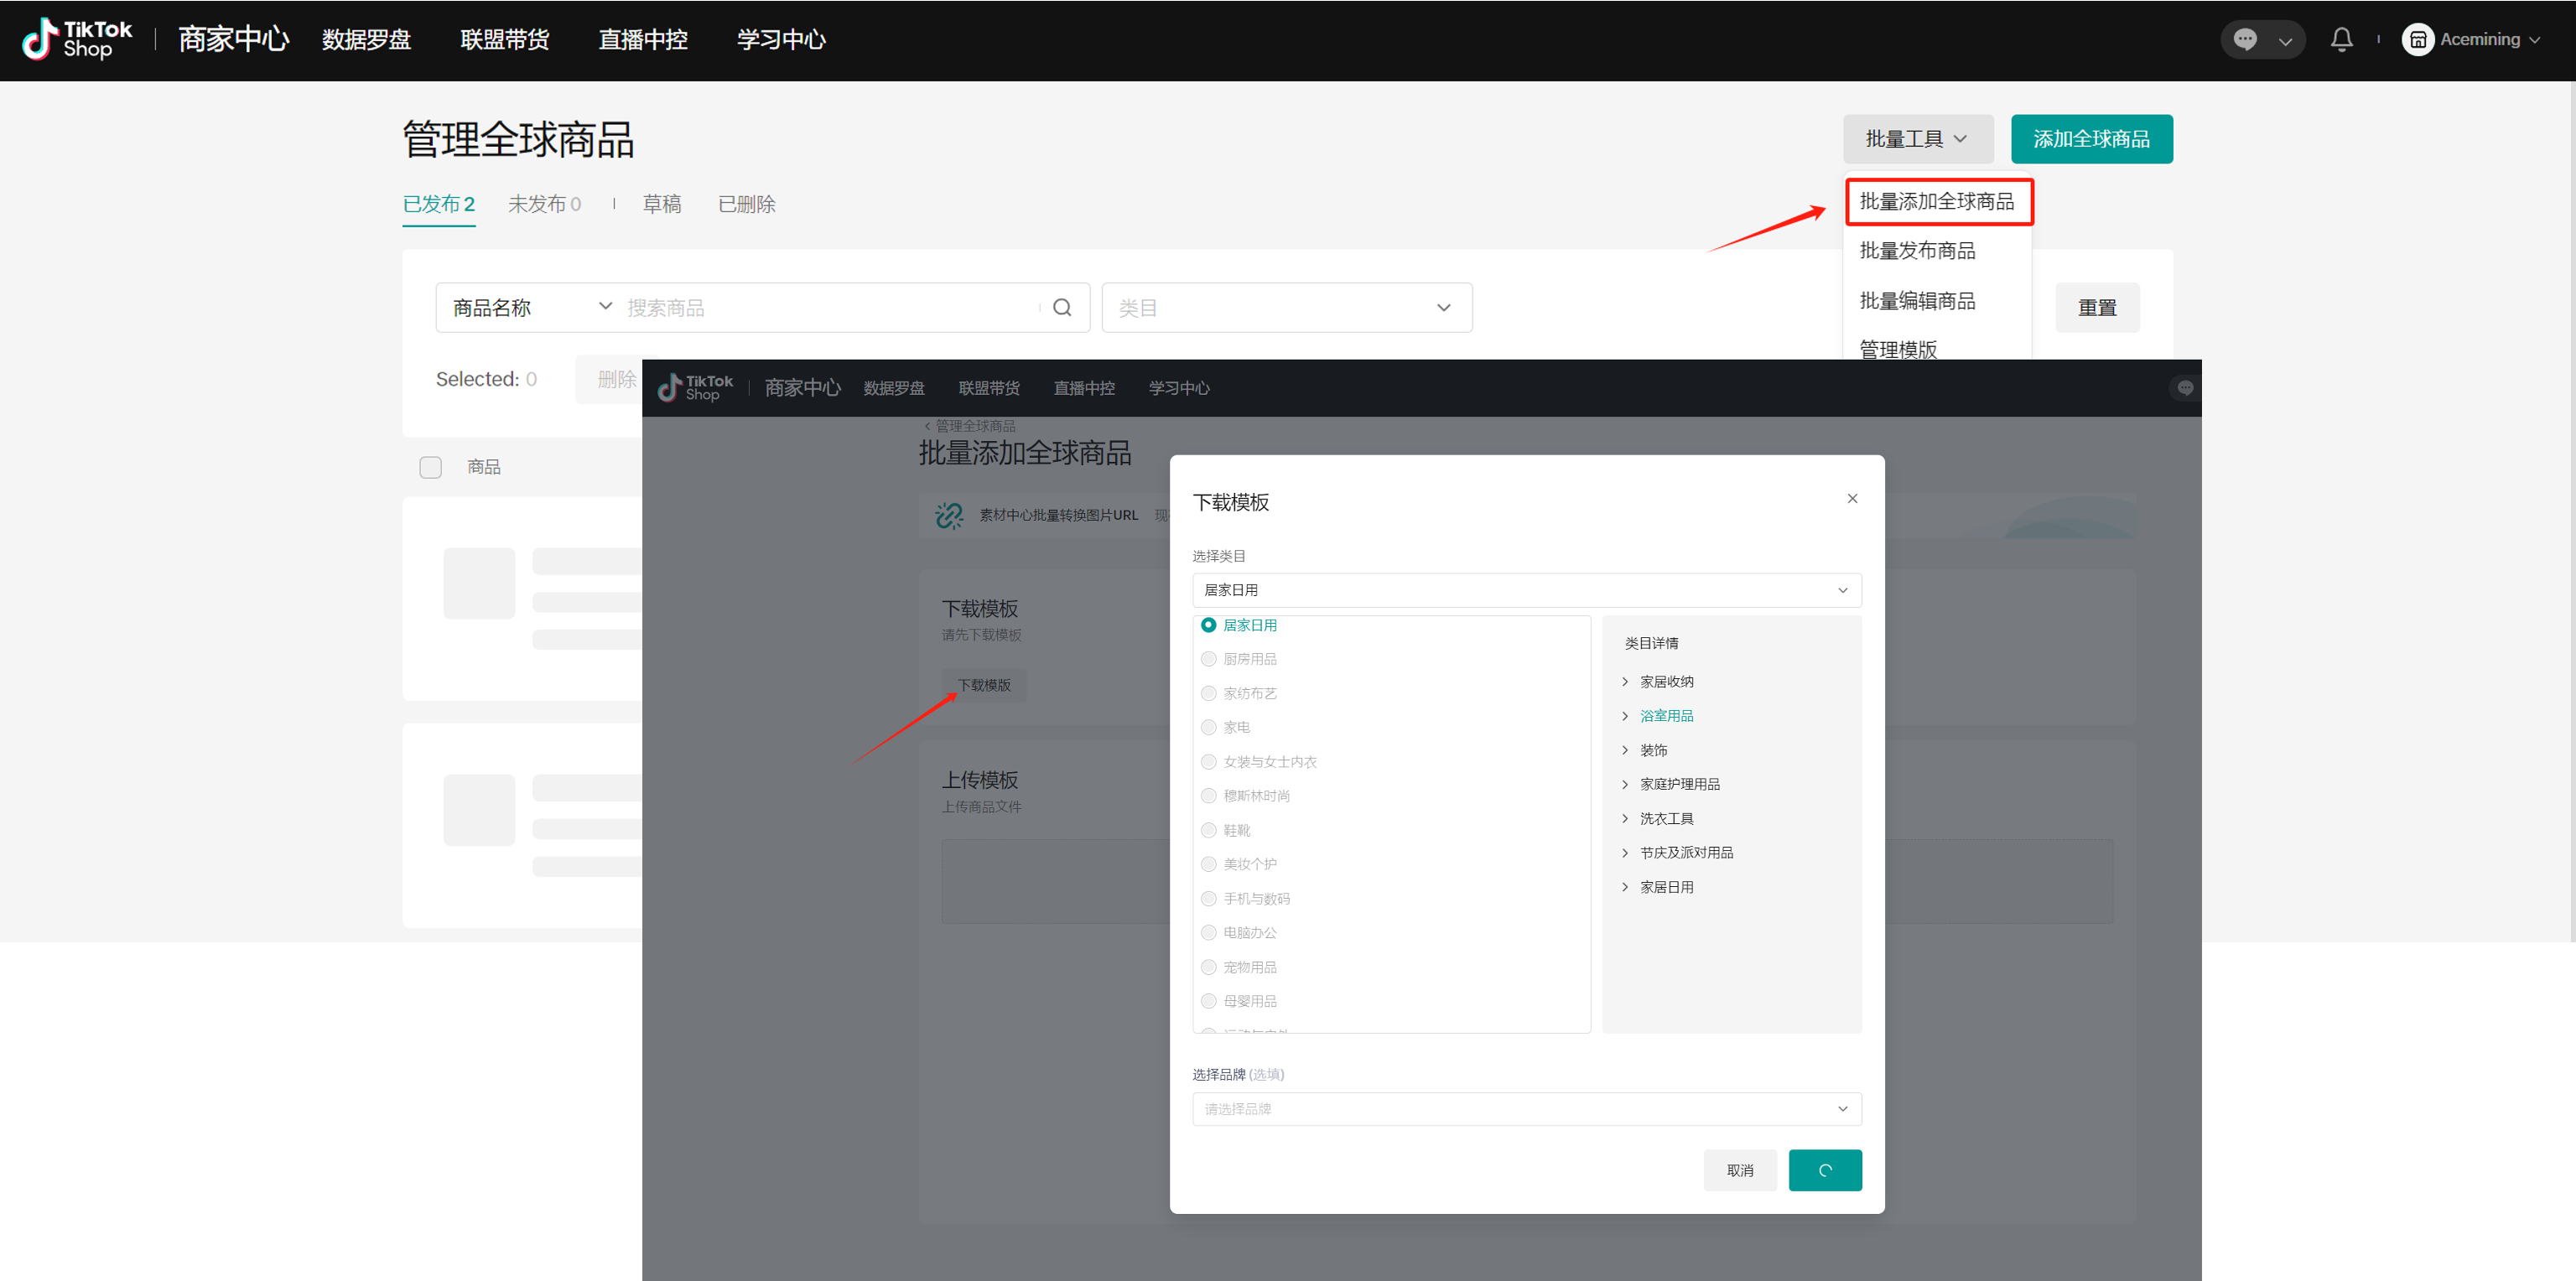This screenshot has width=2576, height=1281.
Task: Choose the 宠物用品 category radio
Action: point(1208,967)
